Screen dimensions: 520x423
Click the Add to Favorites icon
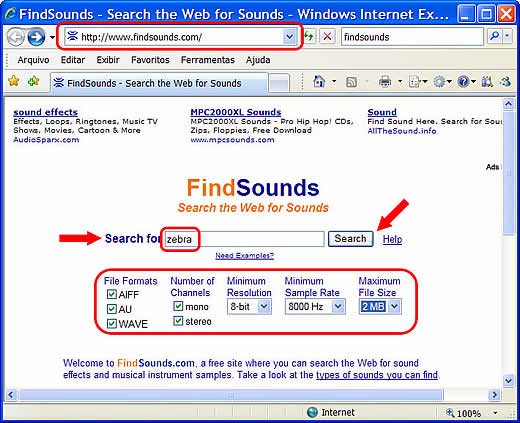pos(34,81)
